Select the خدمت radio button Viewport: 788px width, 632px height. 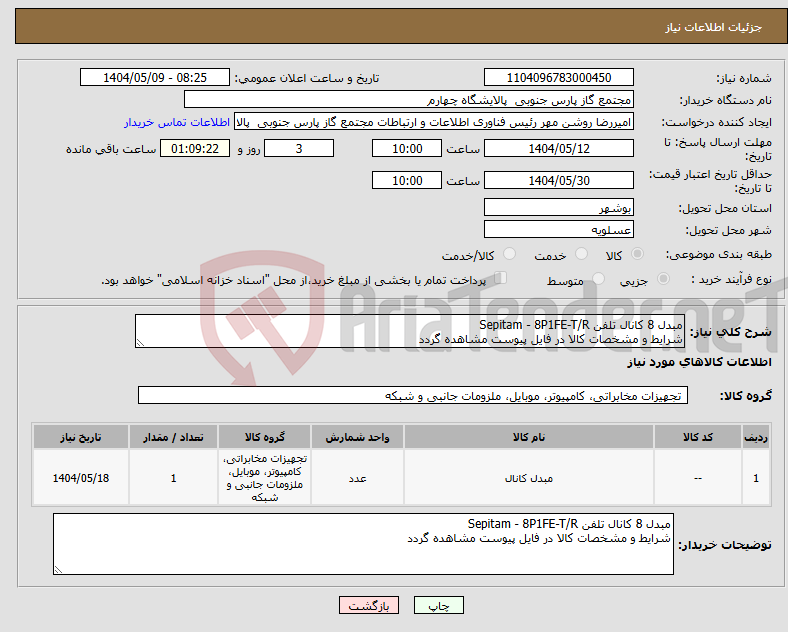(581, 254)
